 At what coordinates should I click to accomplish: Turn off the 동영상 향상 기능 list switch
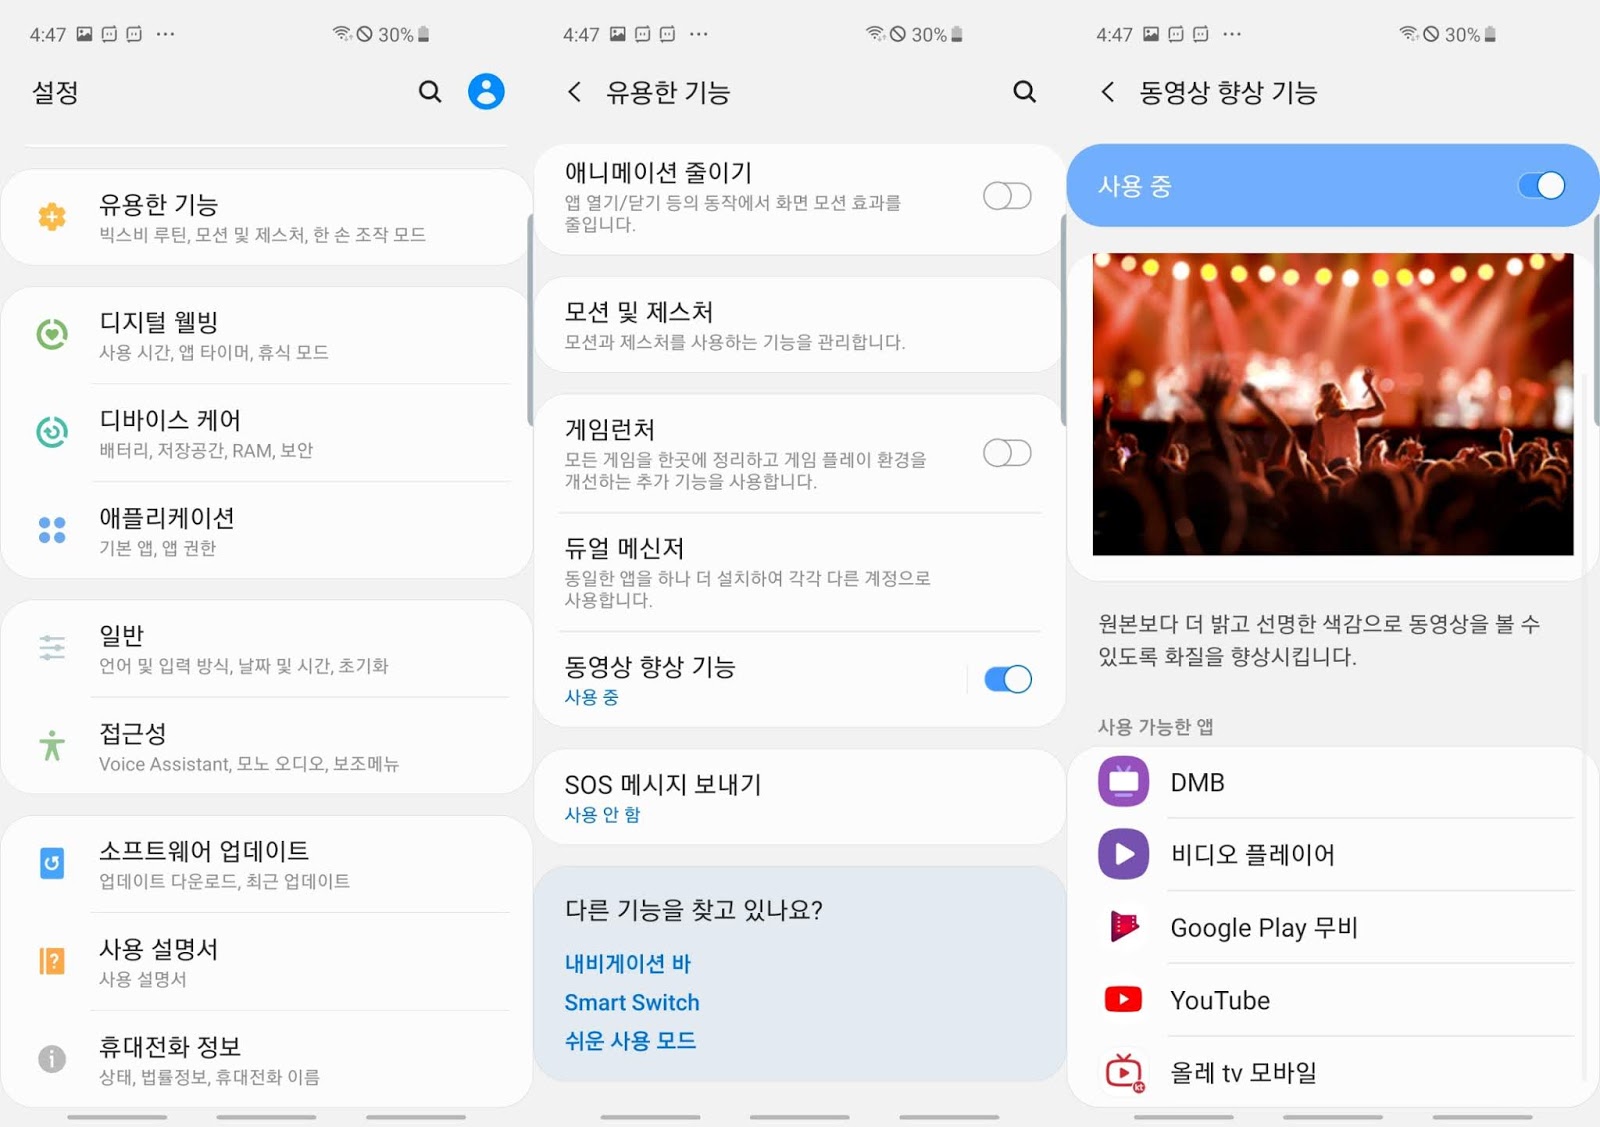(1007, 679)
